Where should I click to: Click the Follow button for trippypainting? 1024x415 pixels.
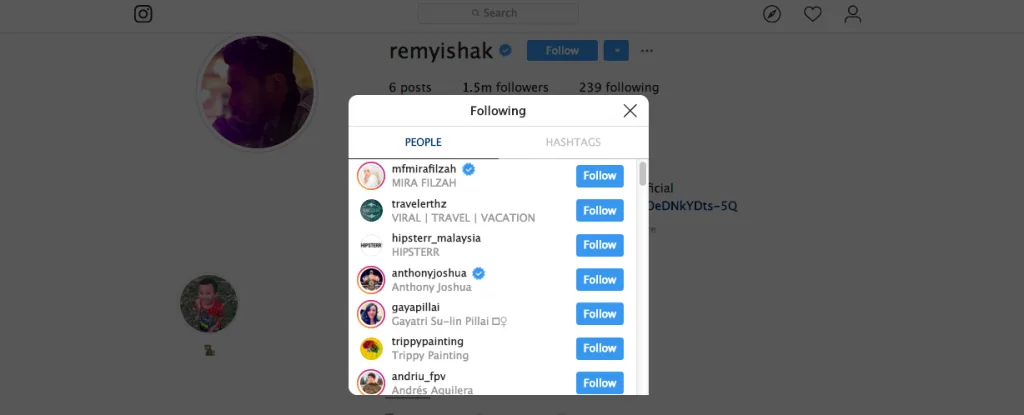click(x=600, y=348)
